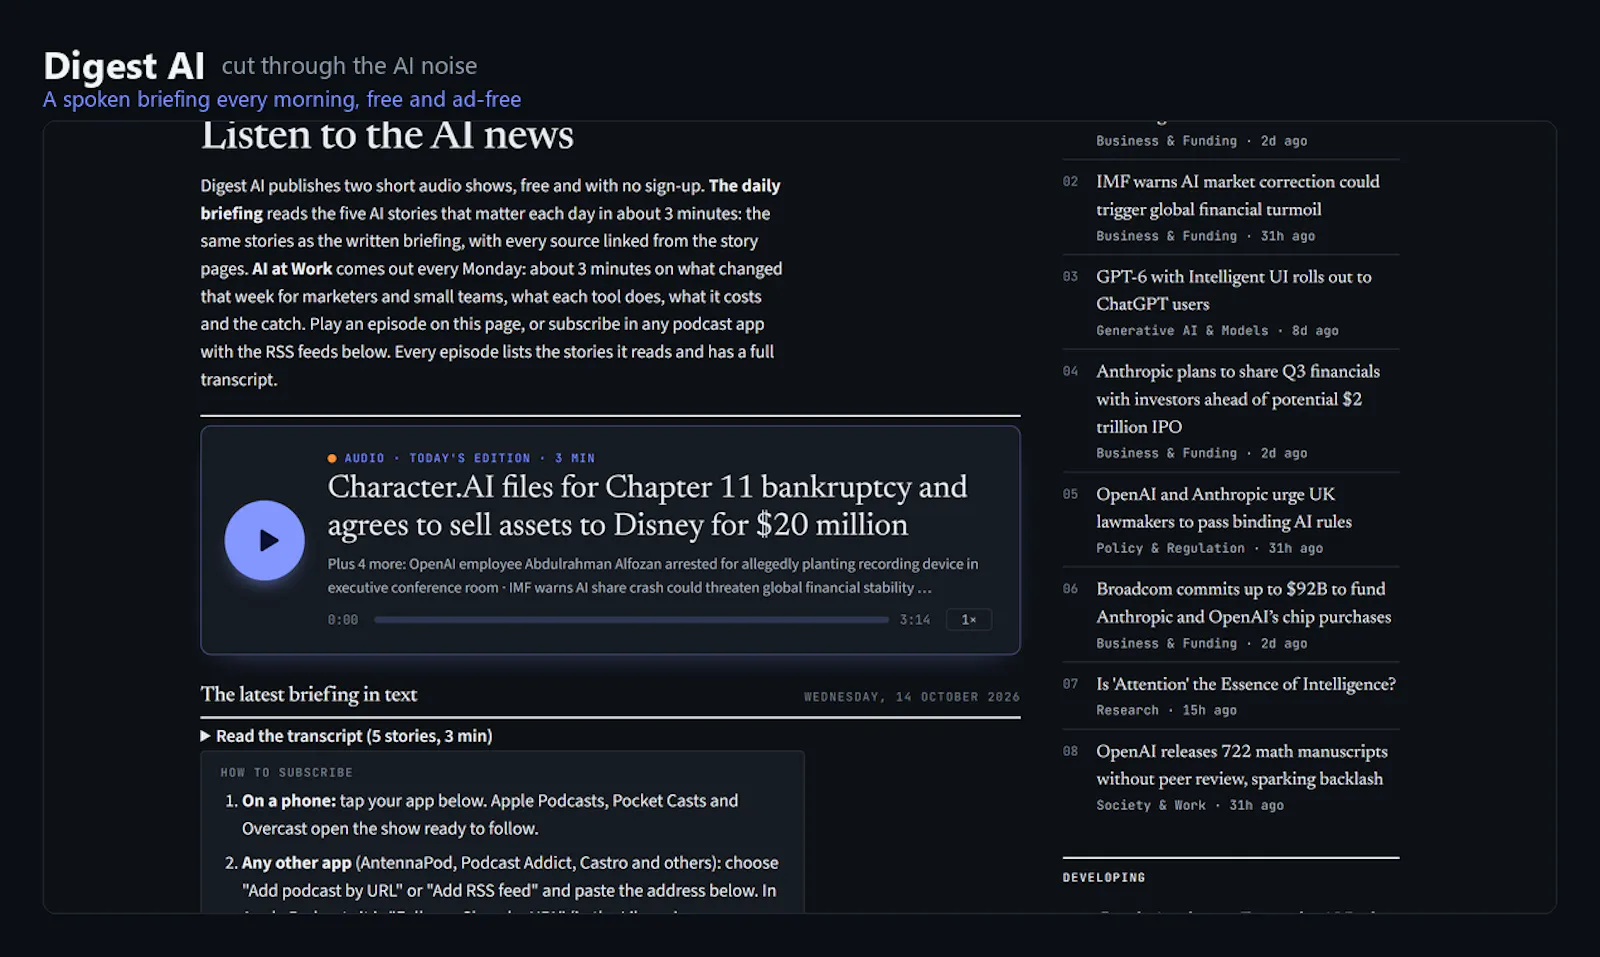Open OpenAI releases 722 math manuscripts story
Viewport: 1600px width, 957px height.
point(1241,765)
